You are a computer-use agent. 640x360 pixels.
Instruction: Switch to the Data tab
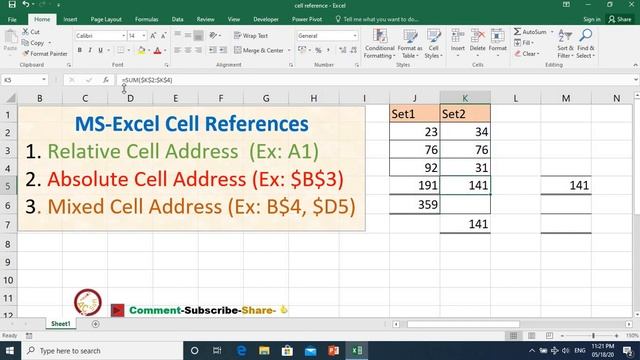[x=178, y=19]
